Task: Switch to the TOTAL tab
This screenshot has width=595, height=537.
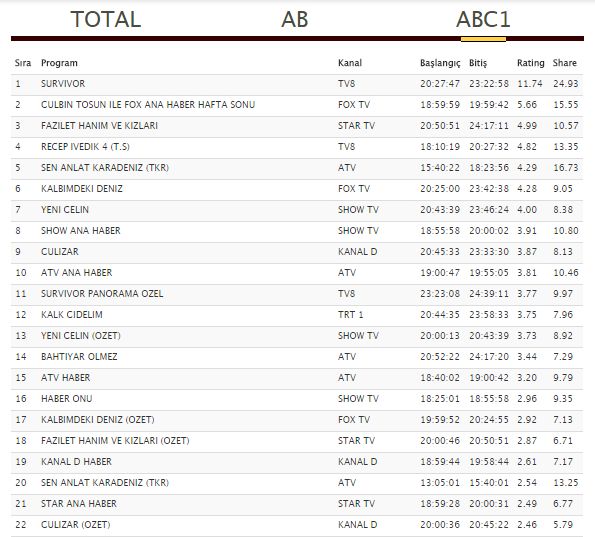Action: [105, 19]
